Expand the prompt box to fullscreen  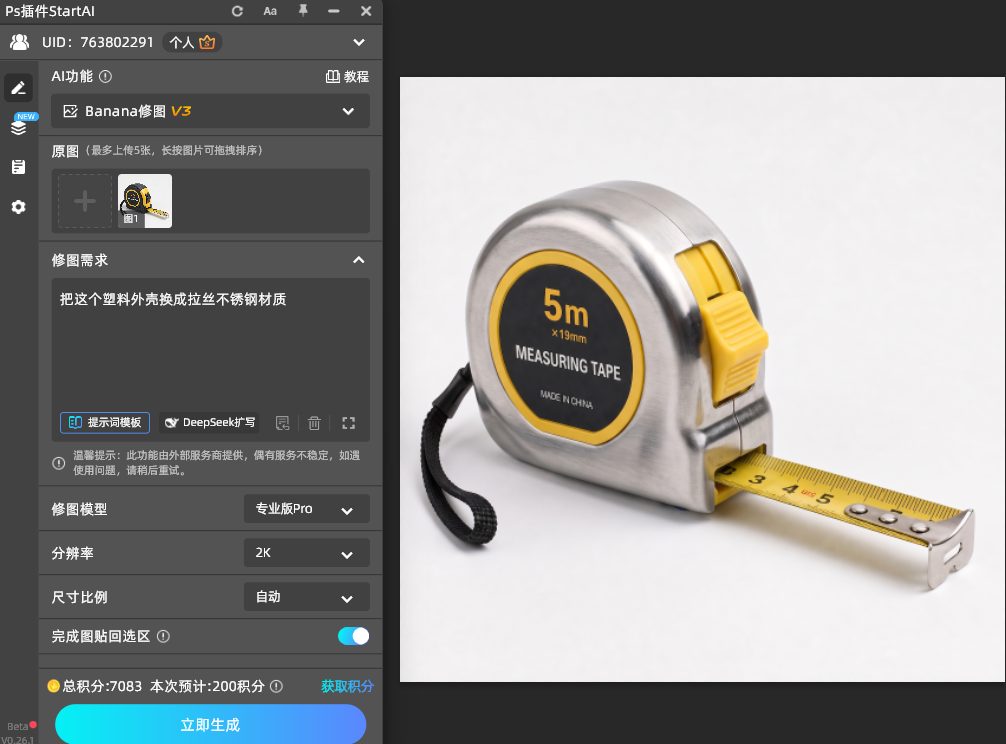(348, 423)
